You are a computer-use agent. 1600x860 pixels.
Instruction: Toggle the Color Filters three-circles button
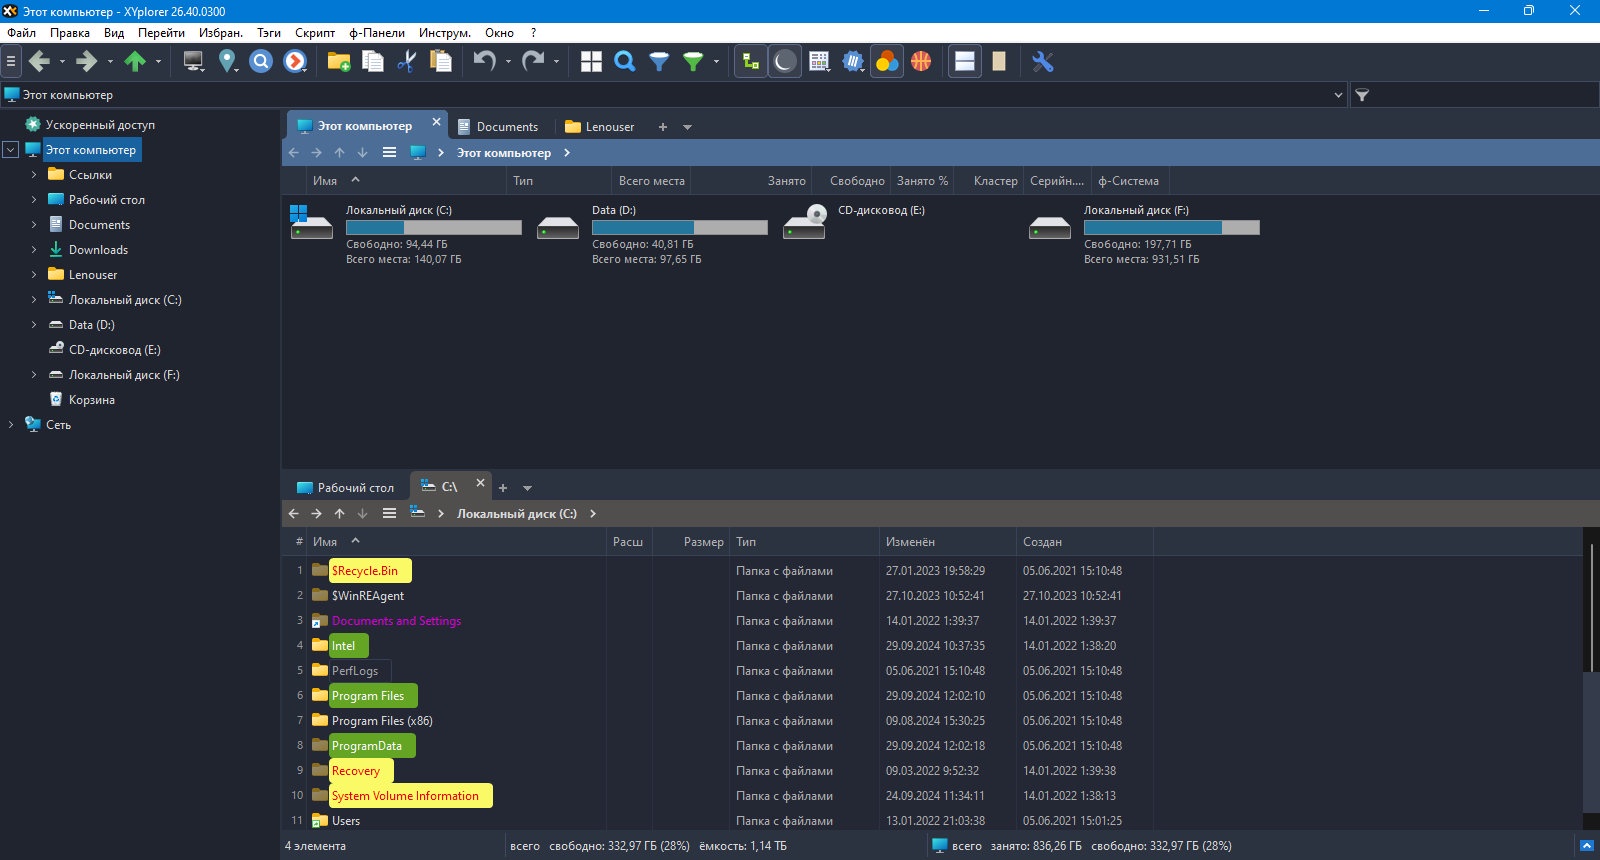(887, 62)
